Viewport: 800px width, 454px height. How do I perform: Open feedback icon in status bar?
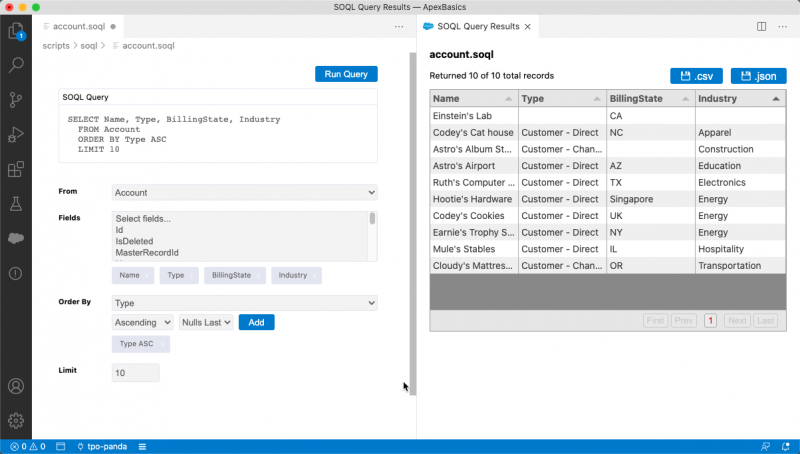pos(765,446)
